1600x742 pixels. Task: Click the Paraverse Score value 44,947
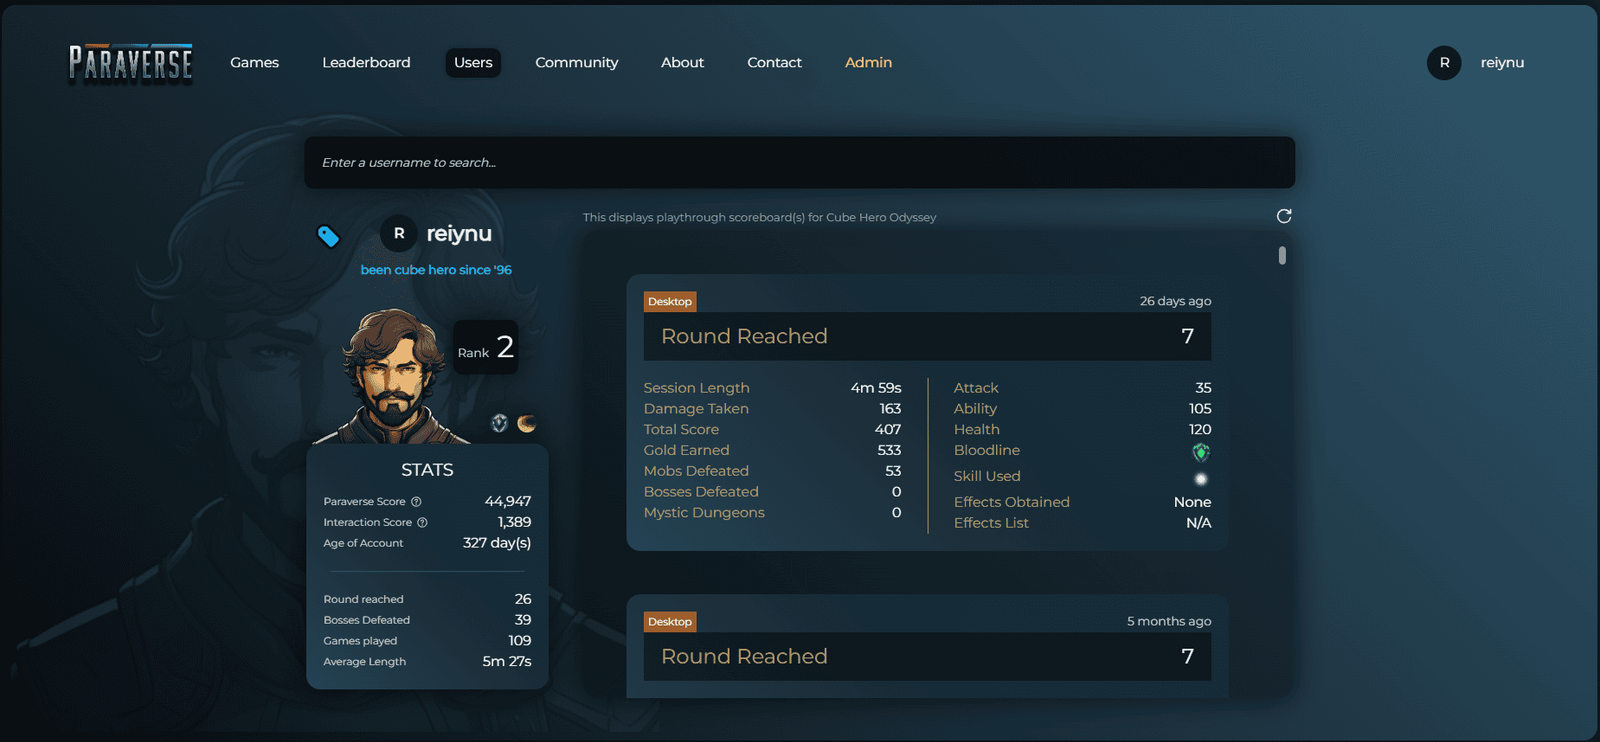click(508, 501)
